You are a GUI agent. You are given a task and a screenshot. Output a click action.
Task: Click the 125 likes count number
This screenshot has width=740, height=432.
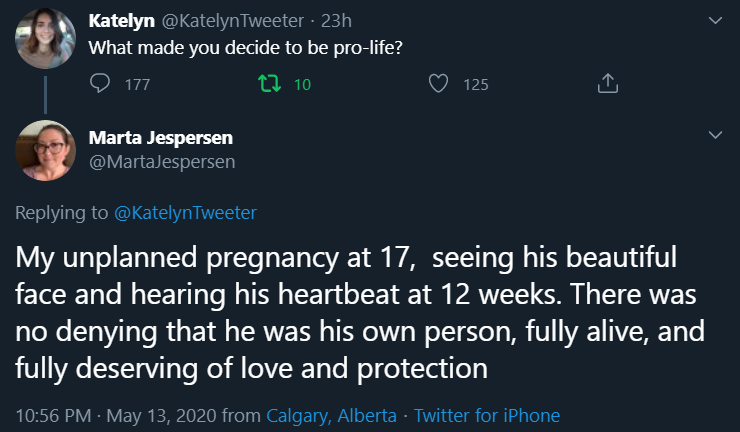476,85
